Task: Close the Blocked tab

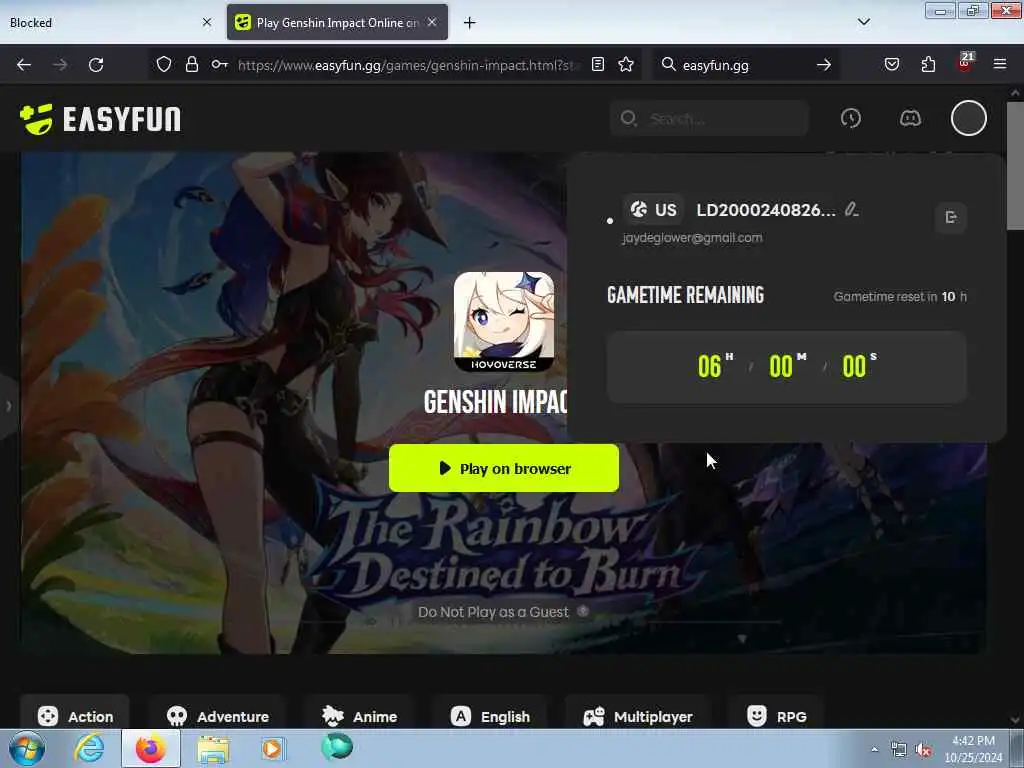Action: 207,22
